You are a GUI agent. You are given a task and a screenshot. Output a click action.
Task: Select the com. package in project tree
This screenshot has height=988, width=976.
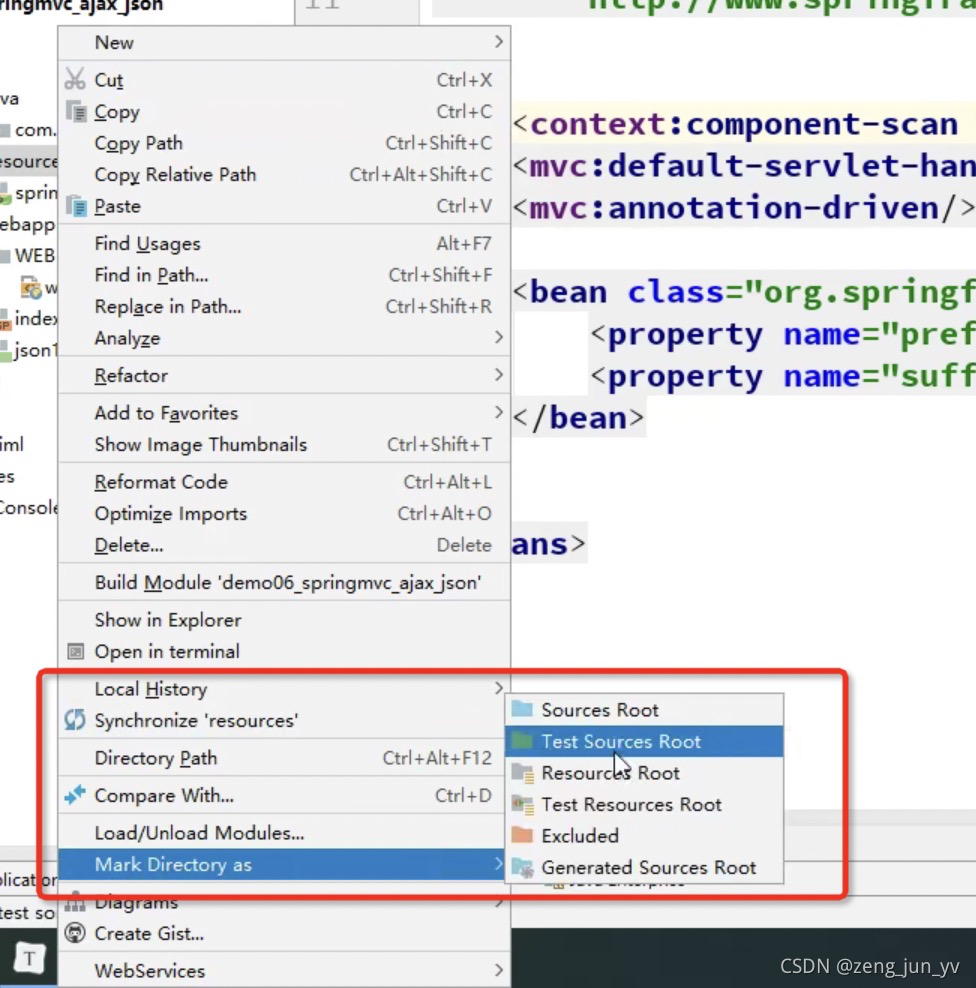(x=28, y=130)
